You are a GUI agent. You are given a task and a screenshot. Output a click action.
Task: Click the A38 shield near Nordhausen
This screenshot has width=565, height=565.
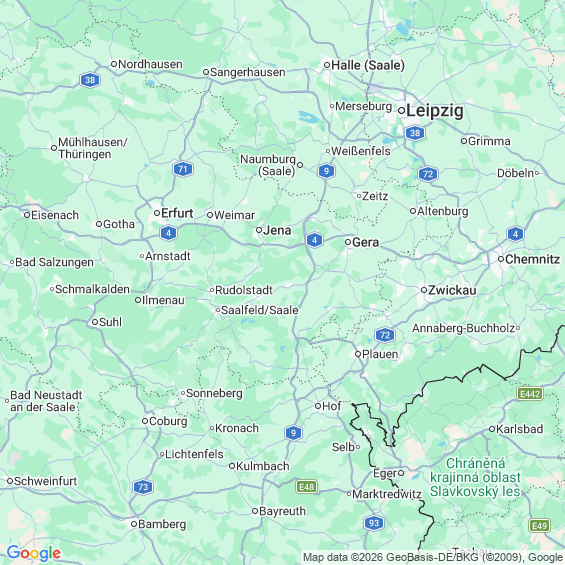point(90,80)
